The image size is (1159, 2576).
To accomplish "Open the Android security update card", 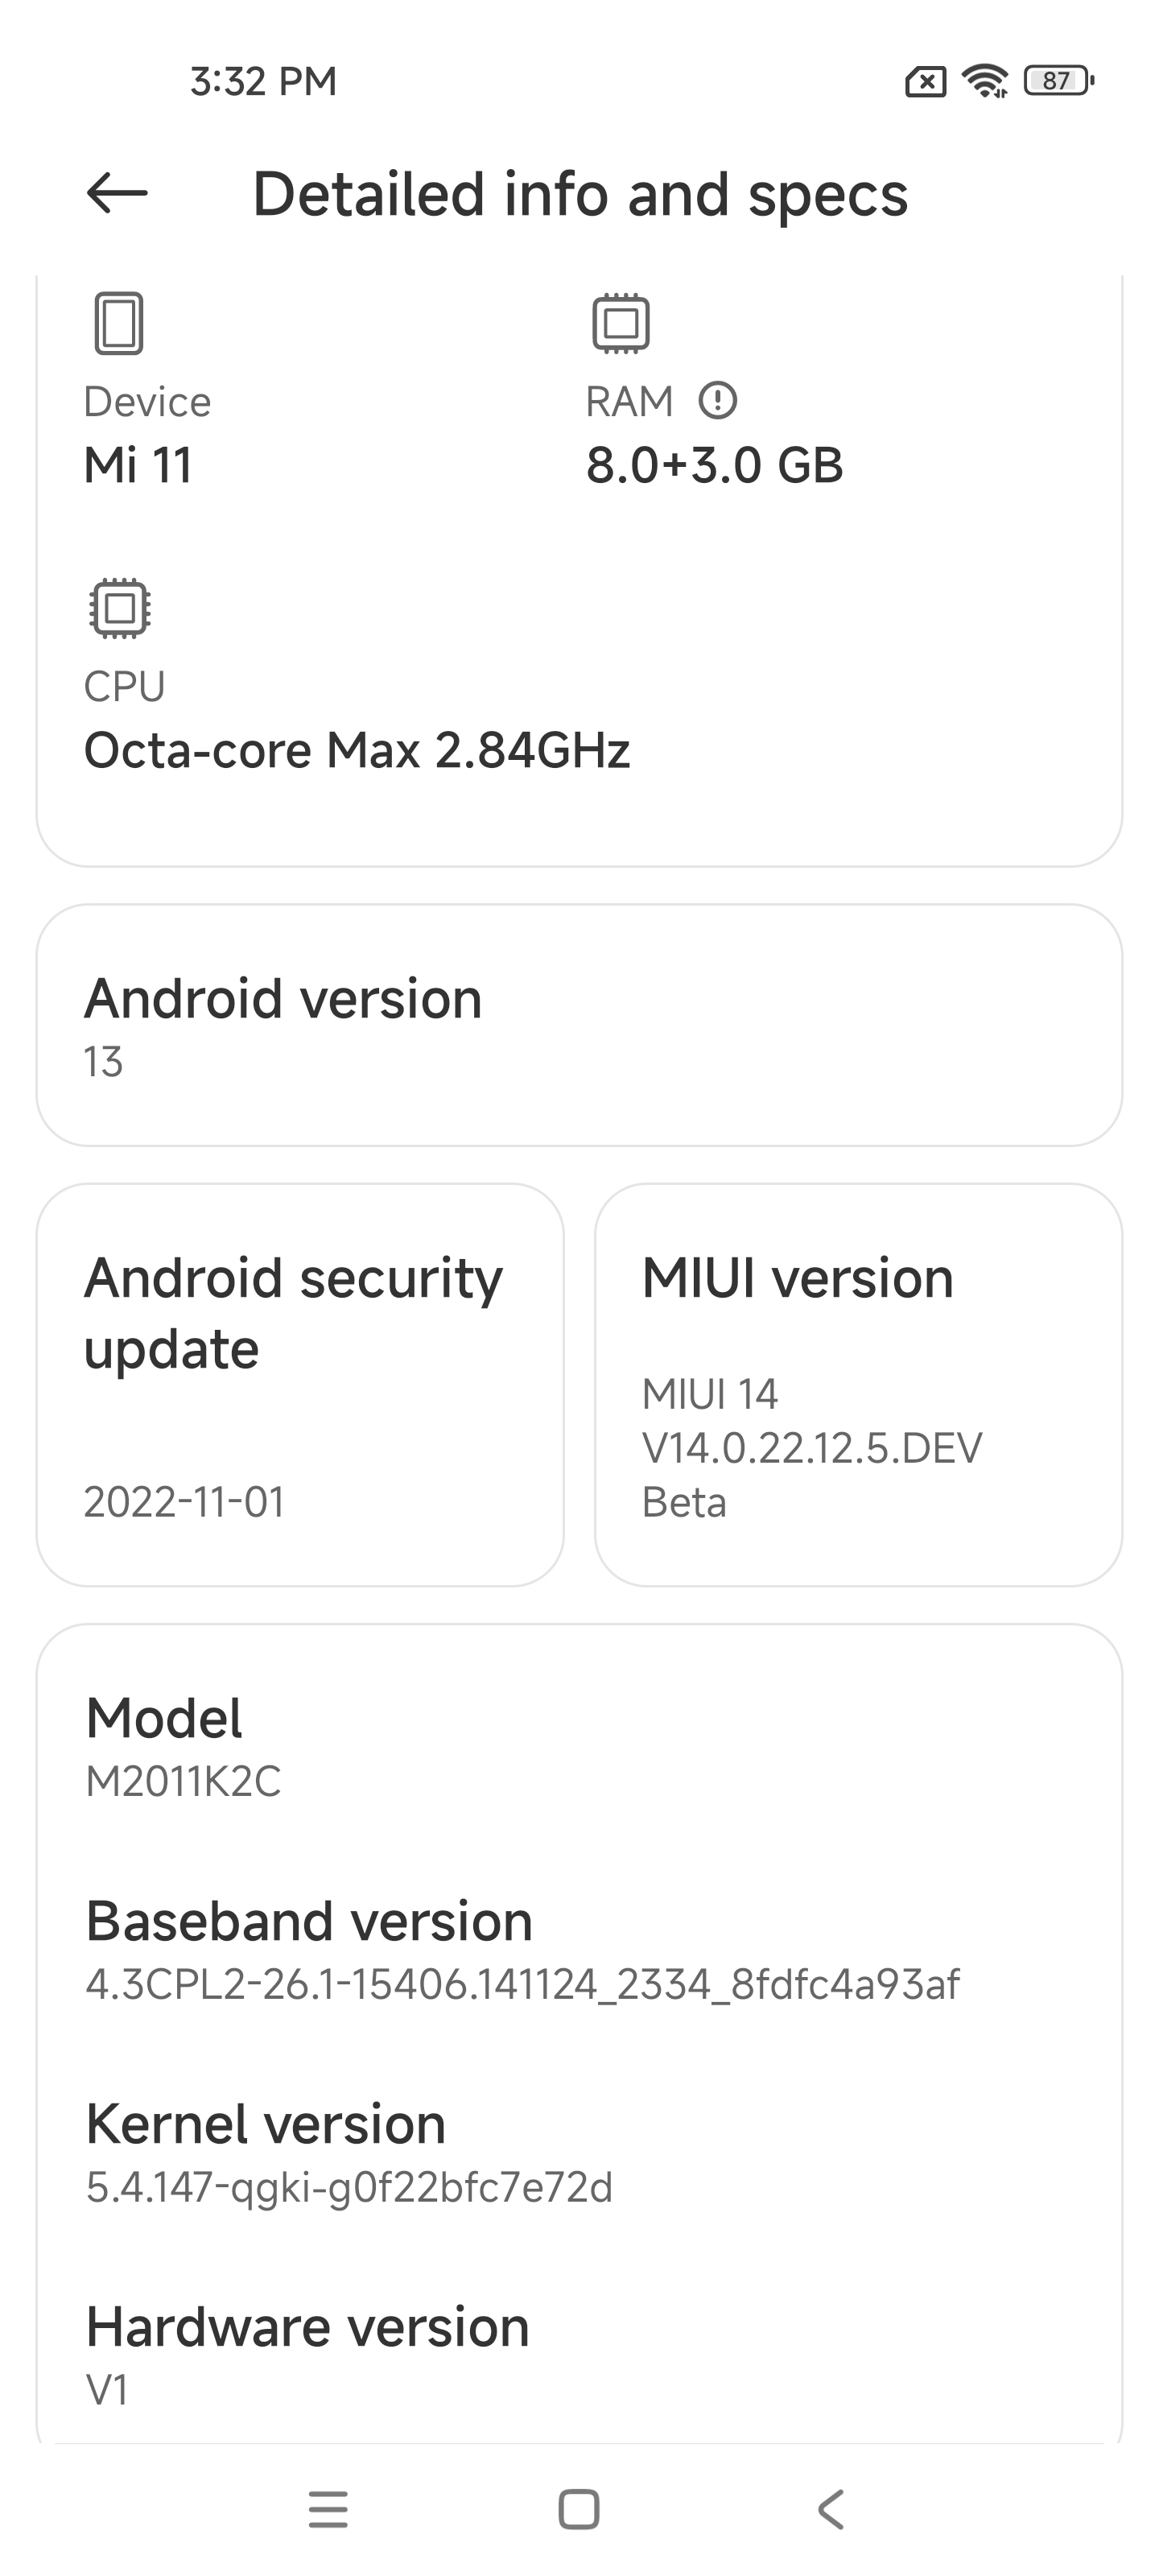I will pyautogui.click(x=300, y=1385).
